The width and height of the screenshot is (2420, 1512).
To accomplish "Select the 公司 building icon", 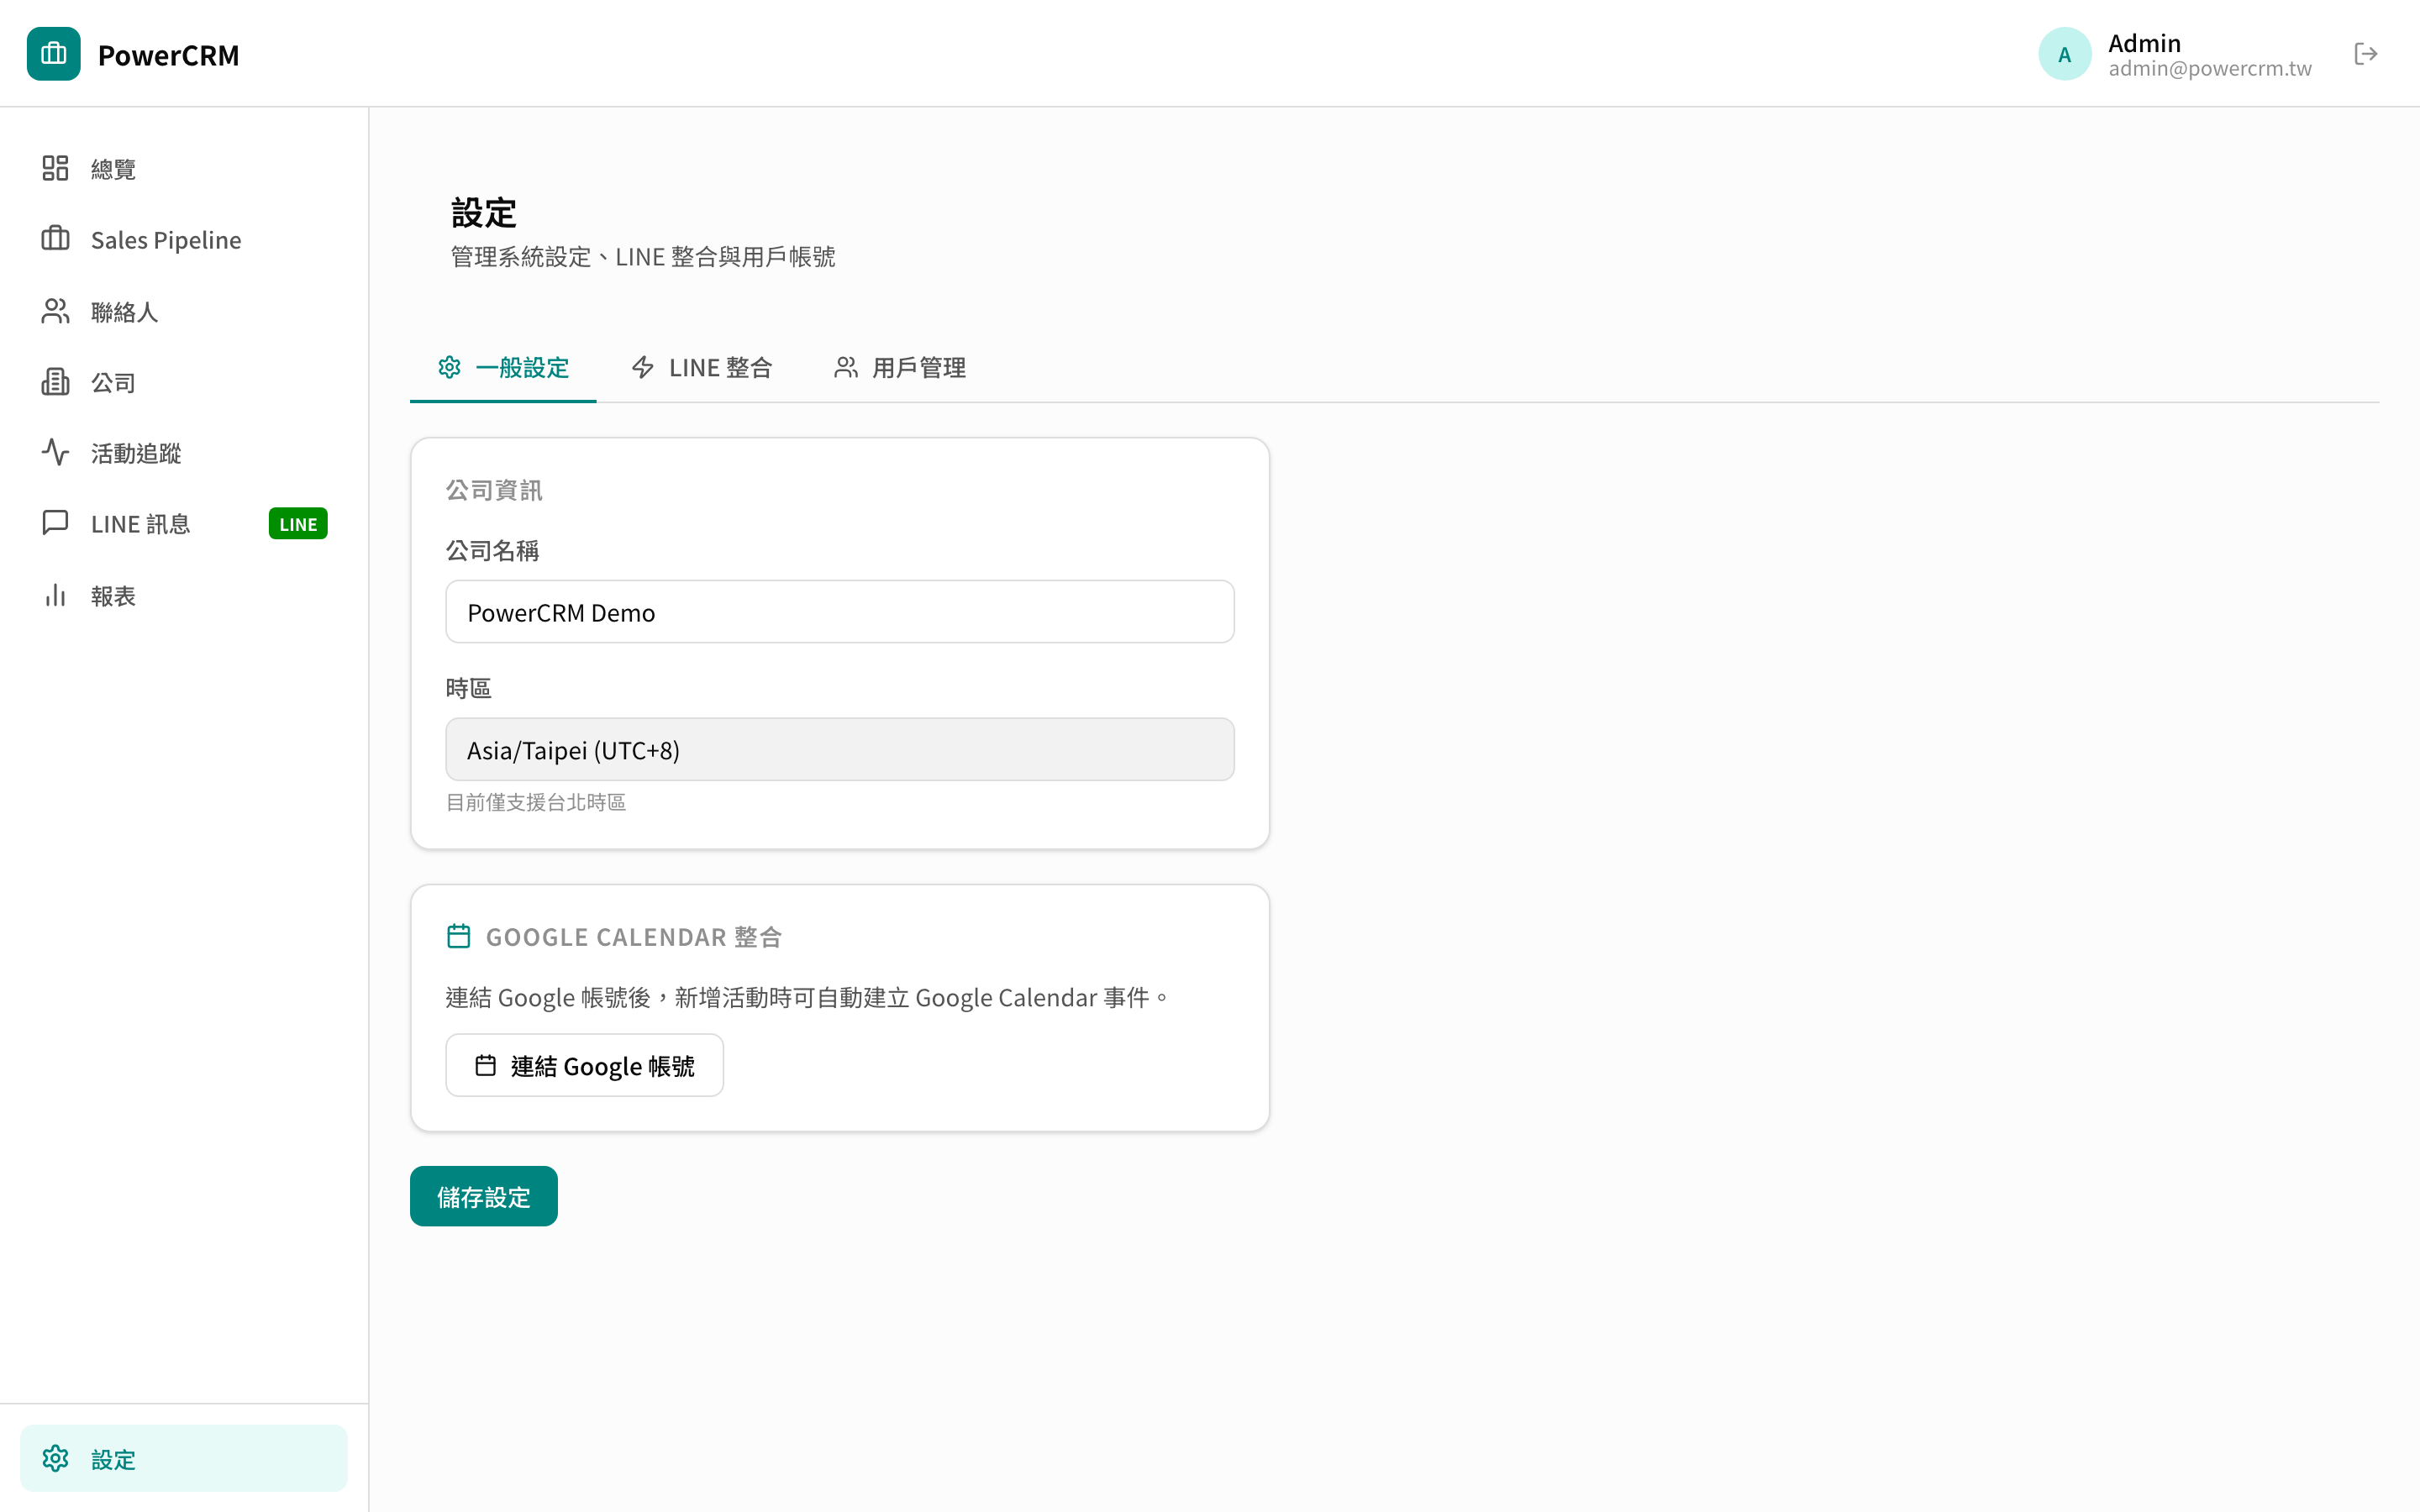I will click(55, 381).
